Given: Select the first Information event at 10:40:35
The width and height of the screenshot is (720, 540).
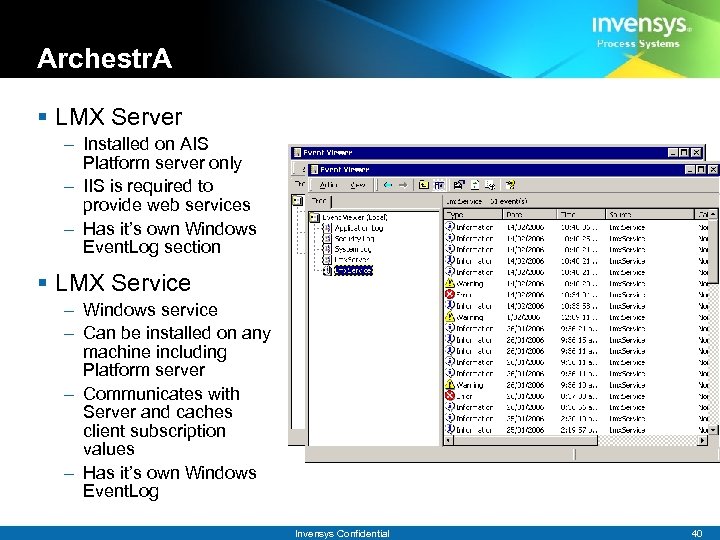Looking at the screenshot, I should [x=576, y=227].
